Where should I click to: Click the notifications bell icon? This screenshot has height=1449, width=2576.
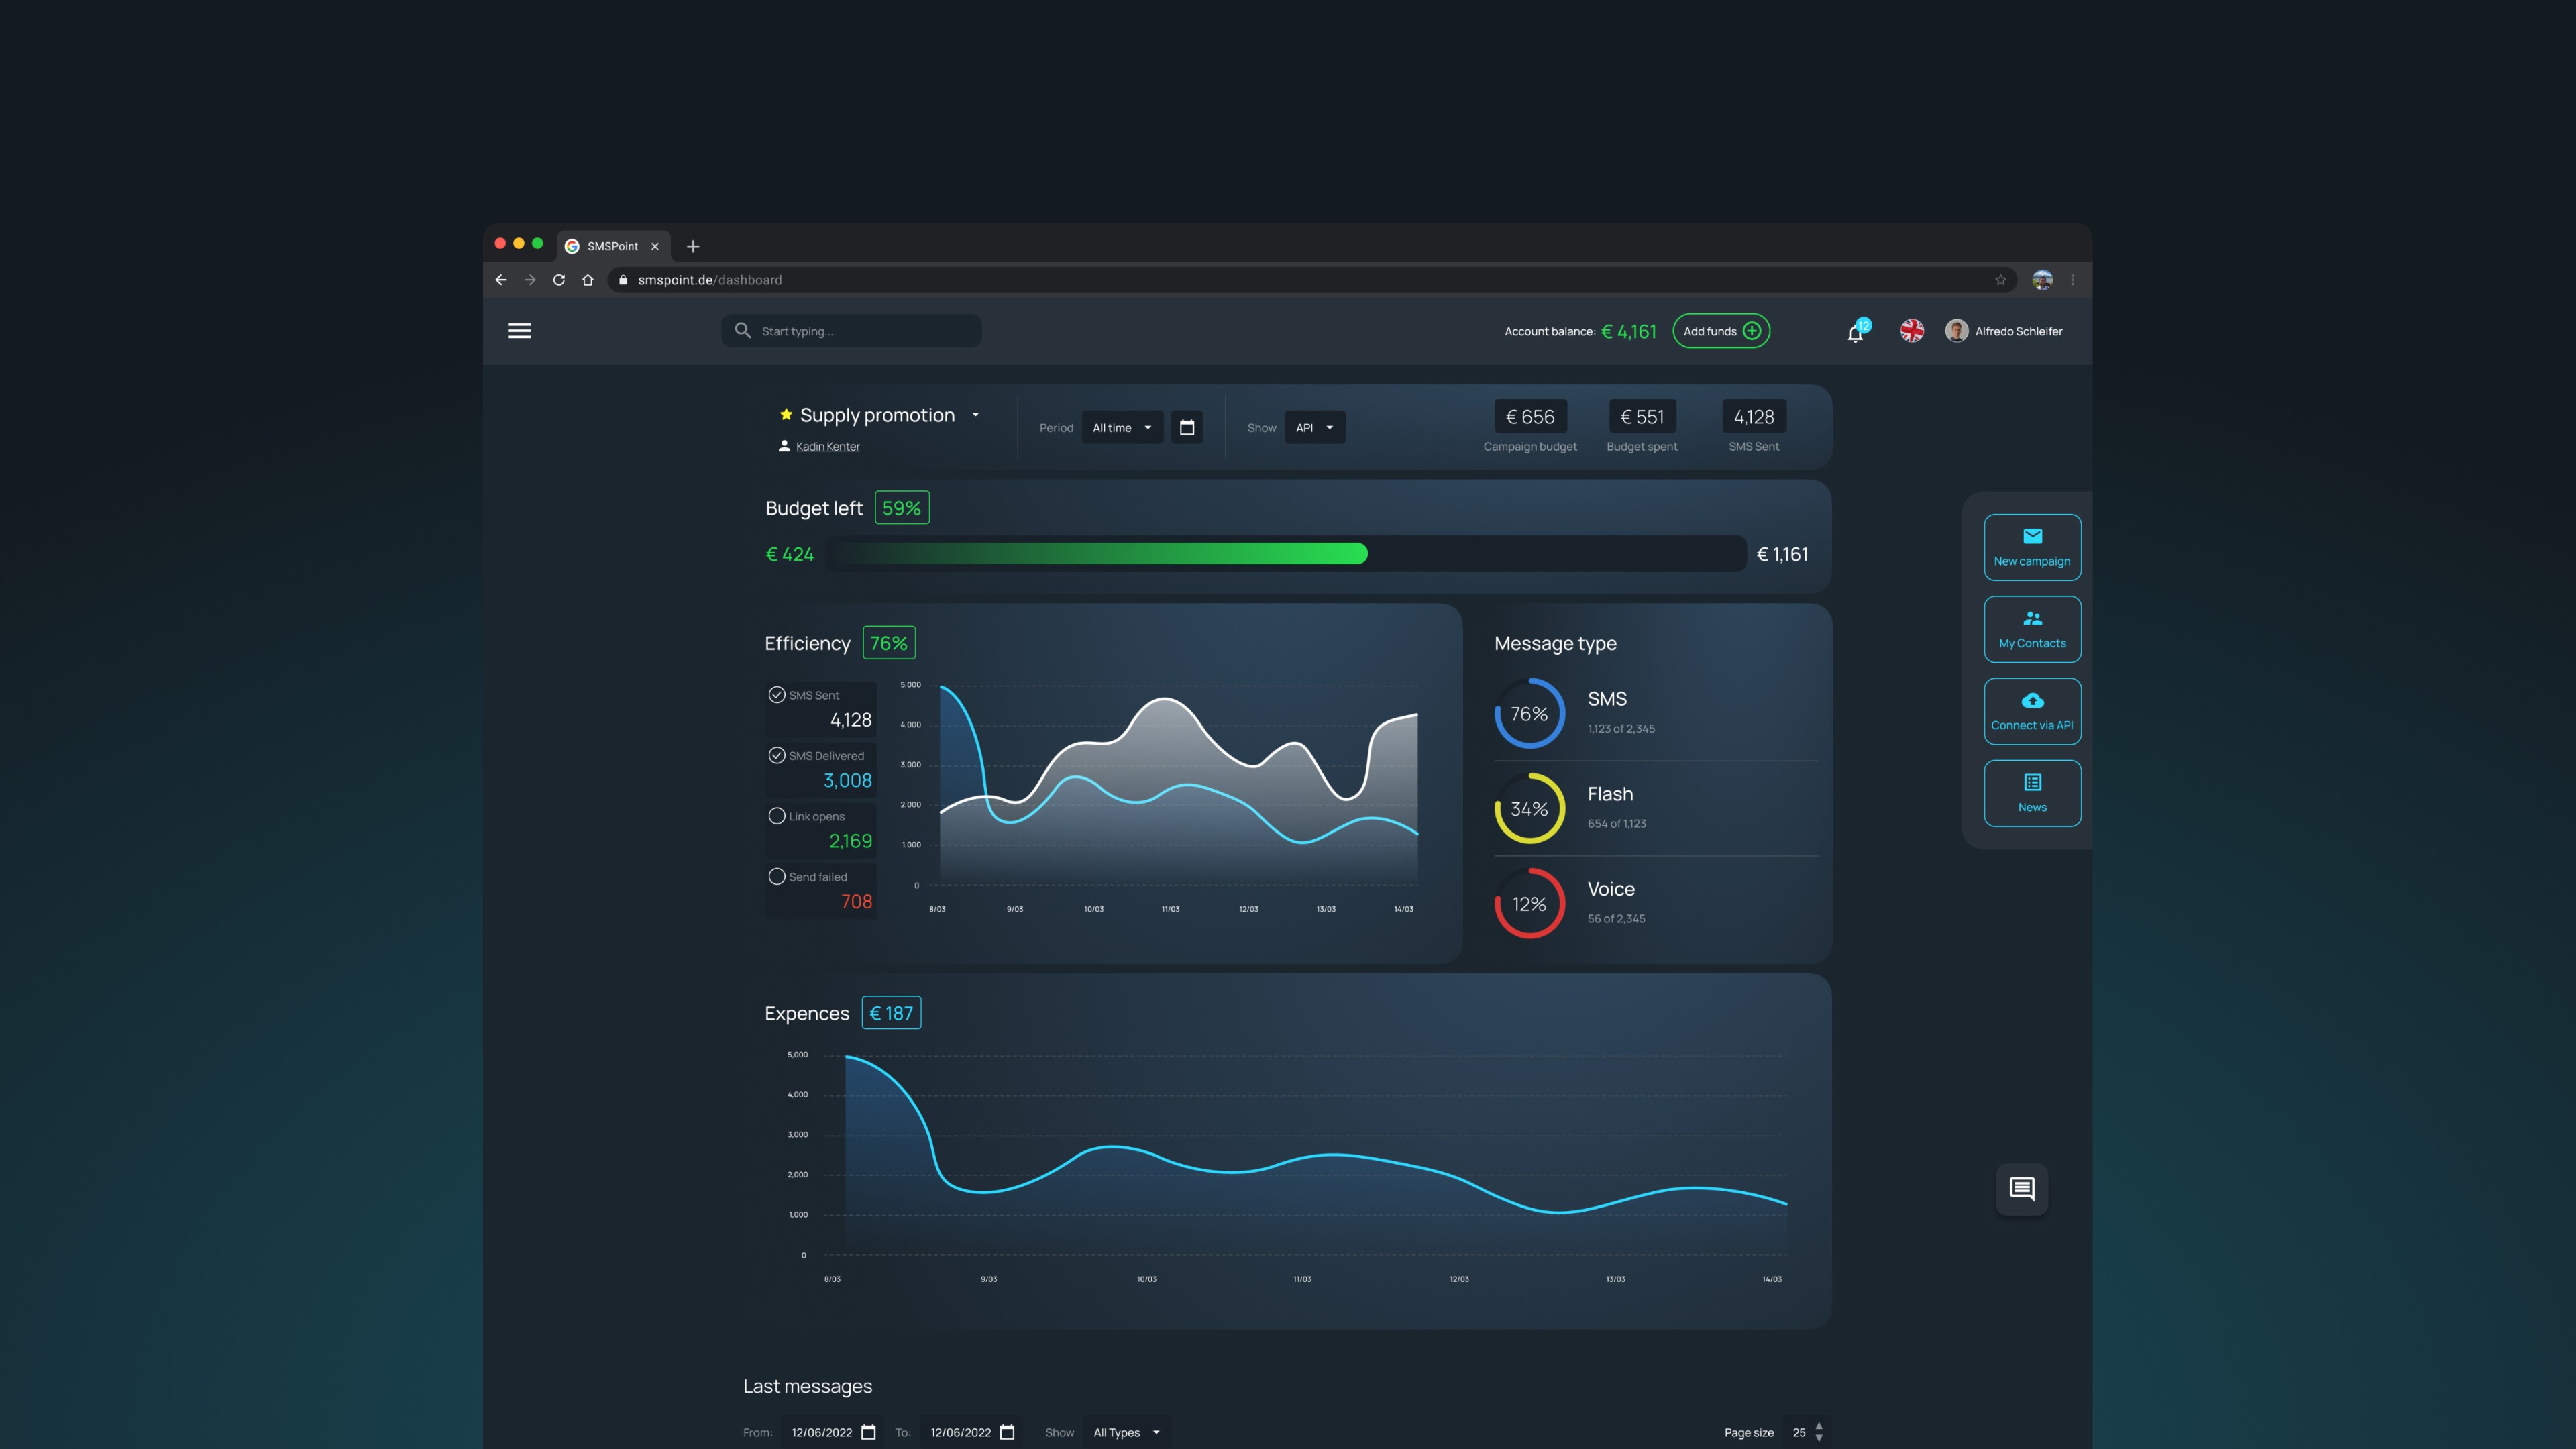pyautogui.click(x=1855, y=333)
